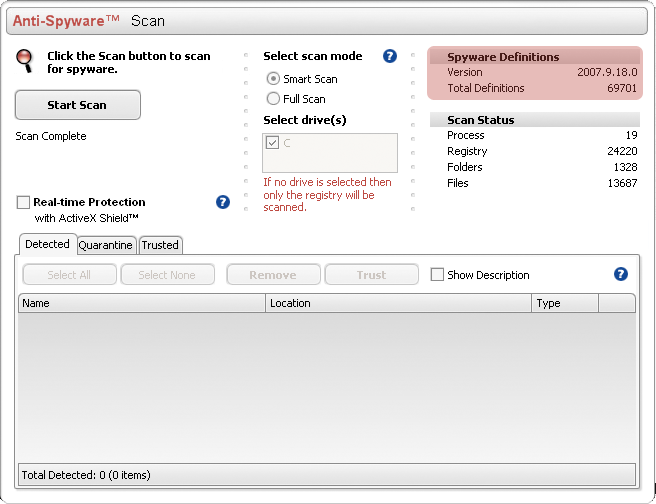
Task: Click the Trust button
Action: coord(371,275)
